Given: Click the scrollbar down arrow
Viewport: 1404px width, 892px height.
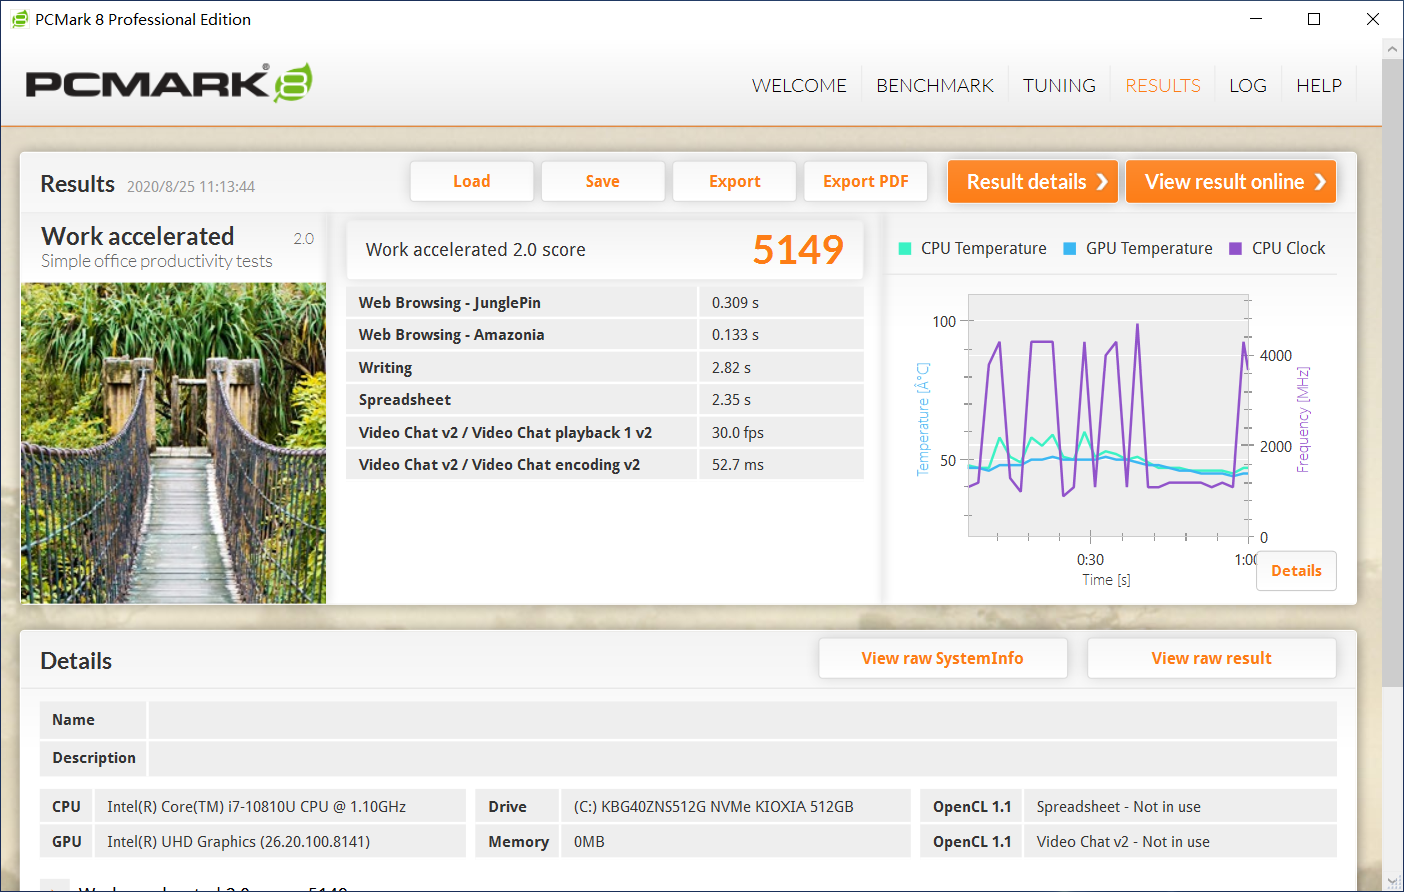Looking at the screenshot, I should click(1392, 881).
